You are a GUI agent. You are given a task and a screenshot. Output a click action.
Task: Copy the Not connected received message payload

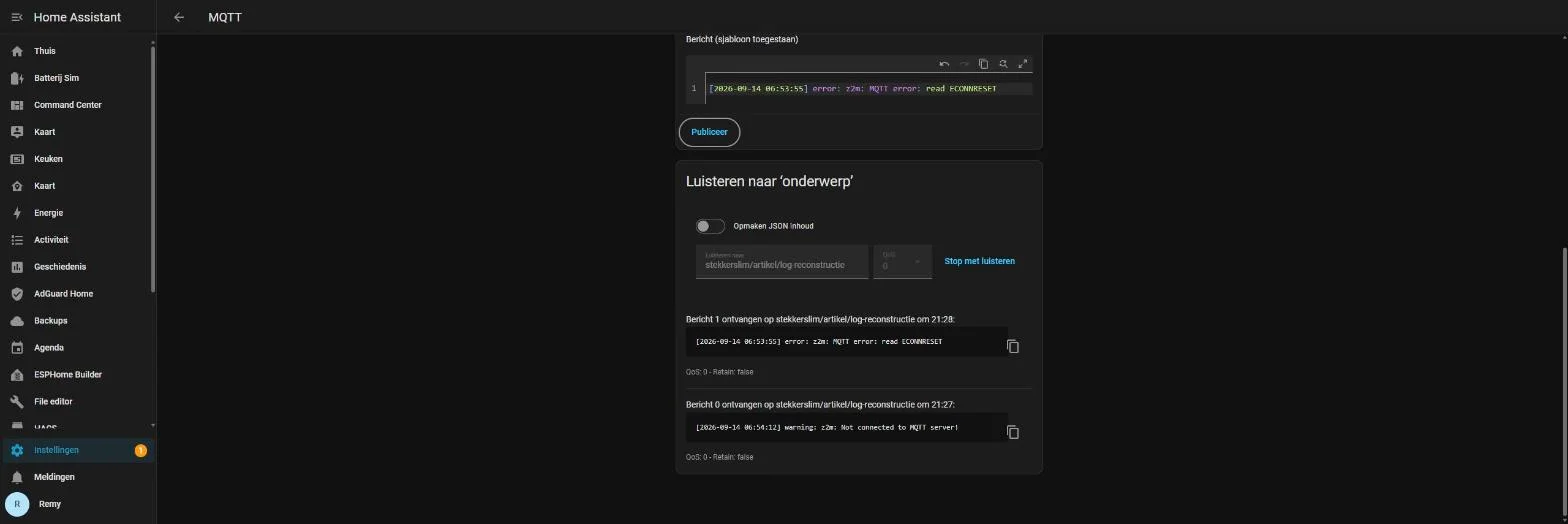[1013, 432]
